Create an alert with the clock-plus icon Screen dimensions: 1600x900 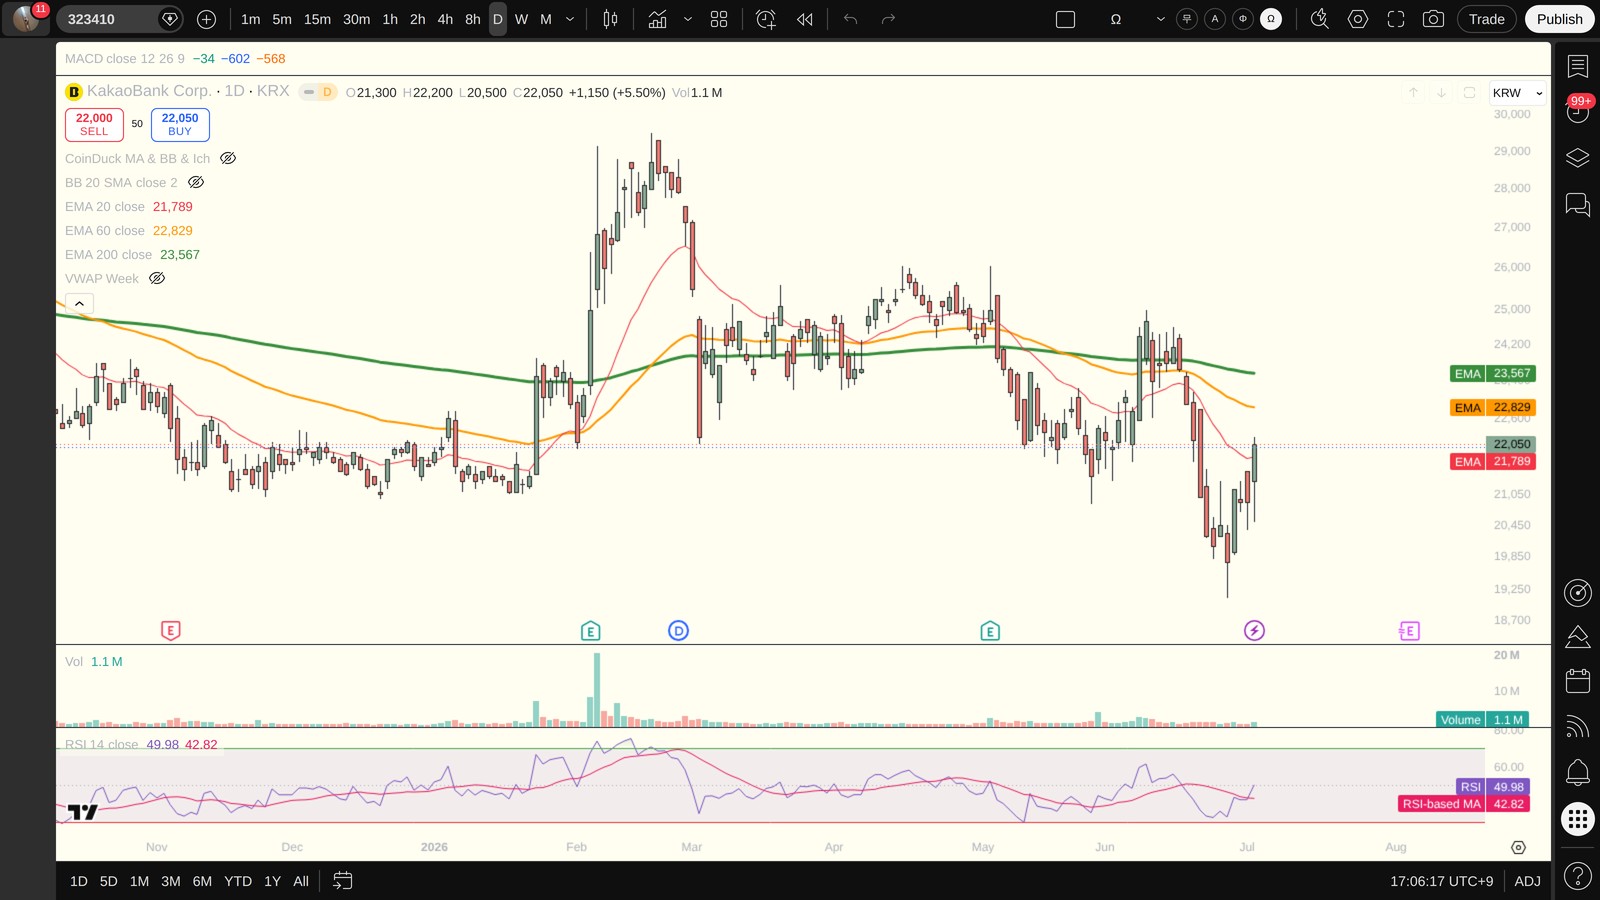(x=766, y=19)
